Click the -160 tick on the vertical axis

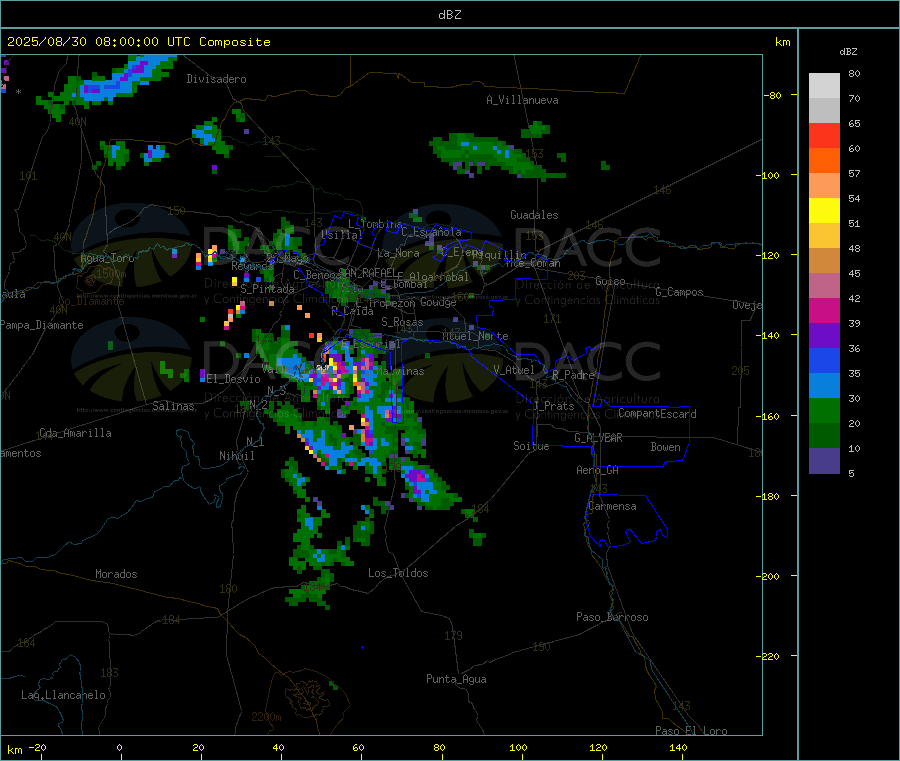pos(769,416)
